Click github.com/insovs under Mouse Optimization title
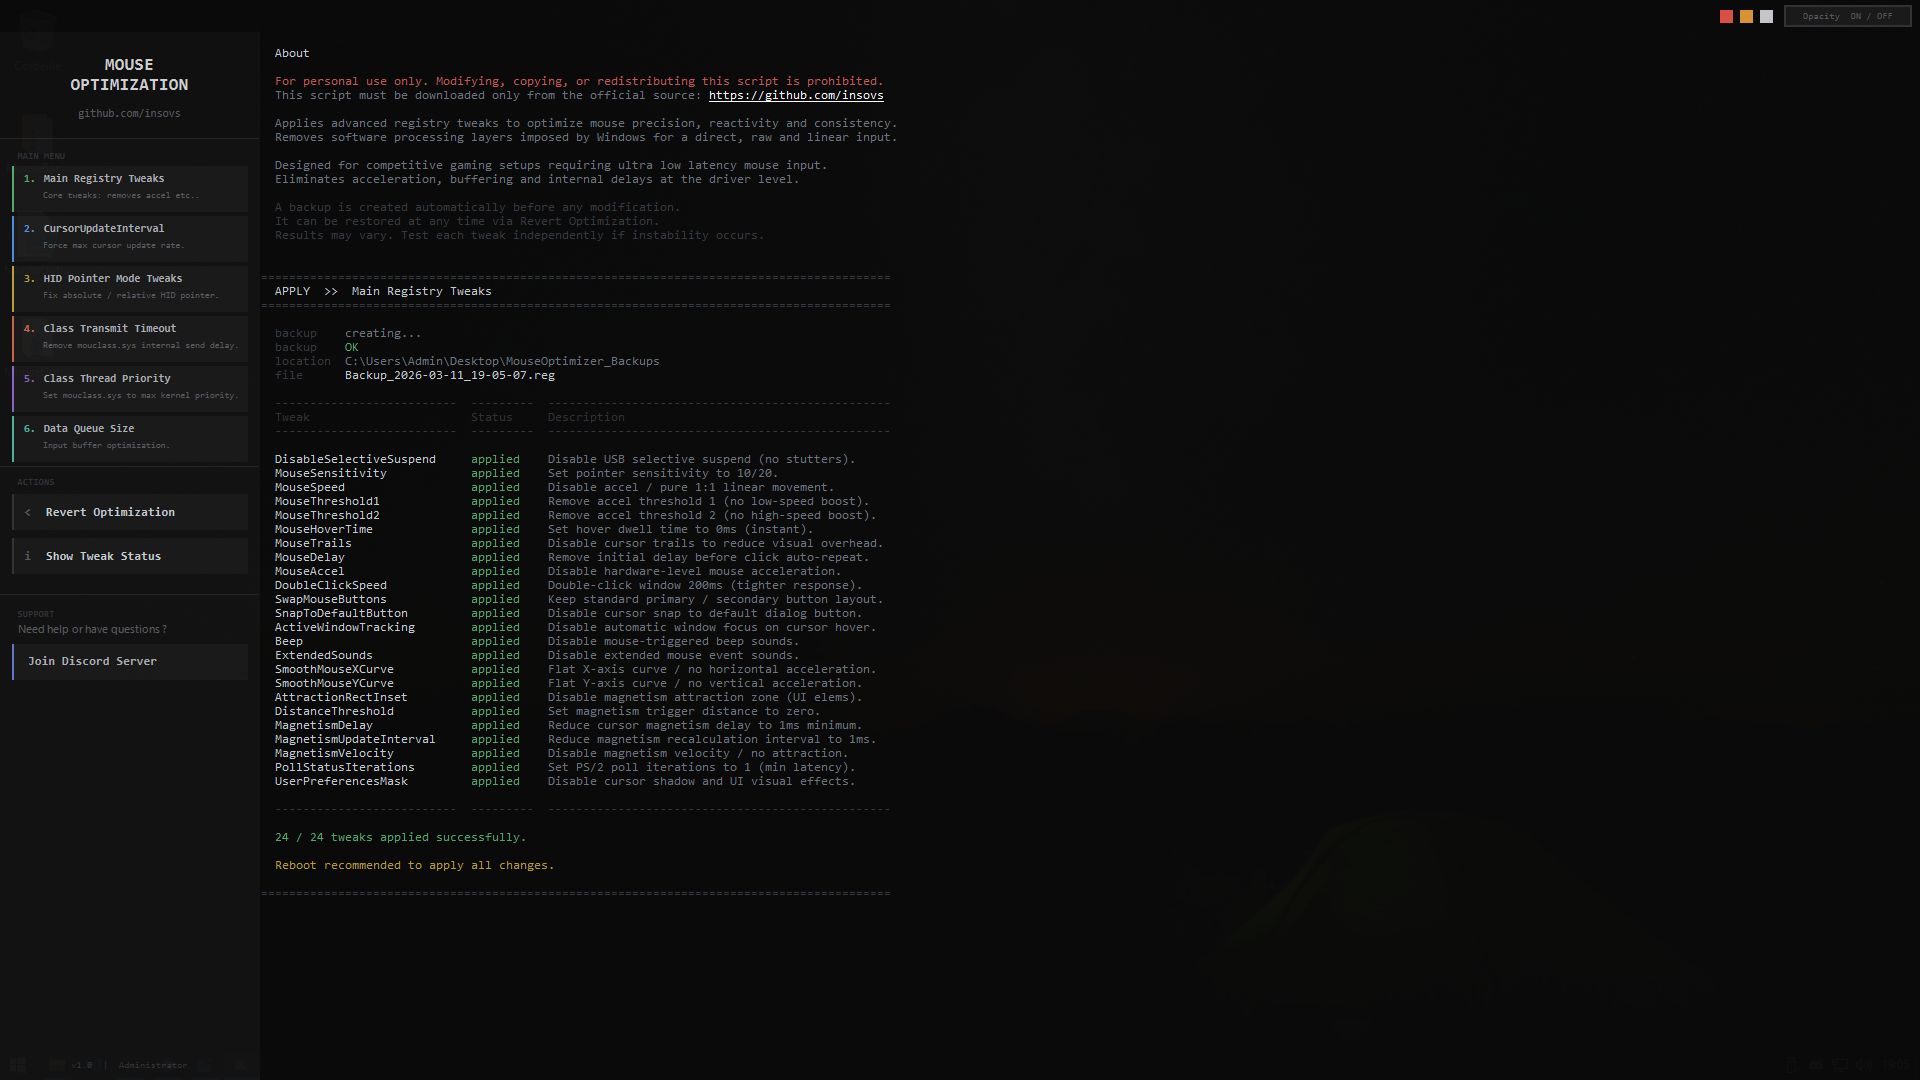 [129, 114]
